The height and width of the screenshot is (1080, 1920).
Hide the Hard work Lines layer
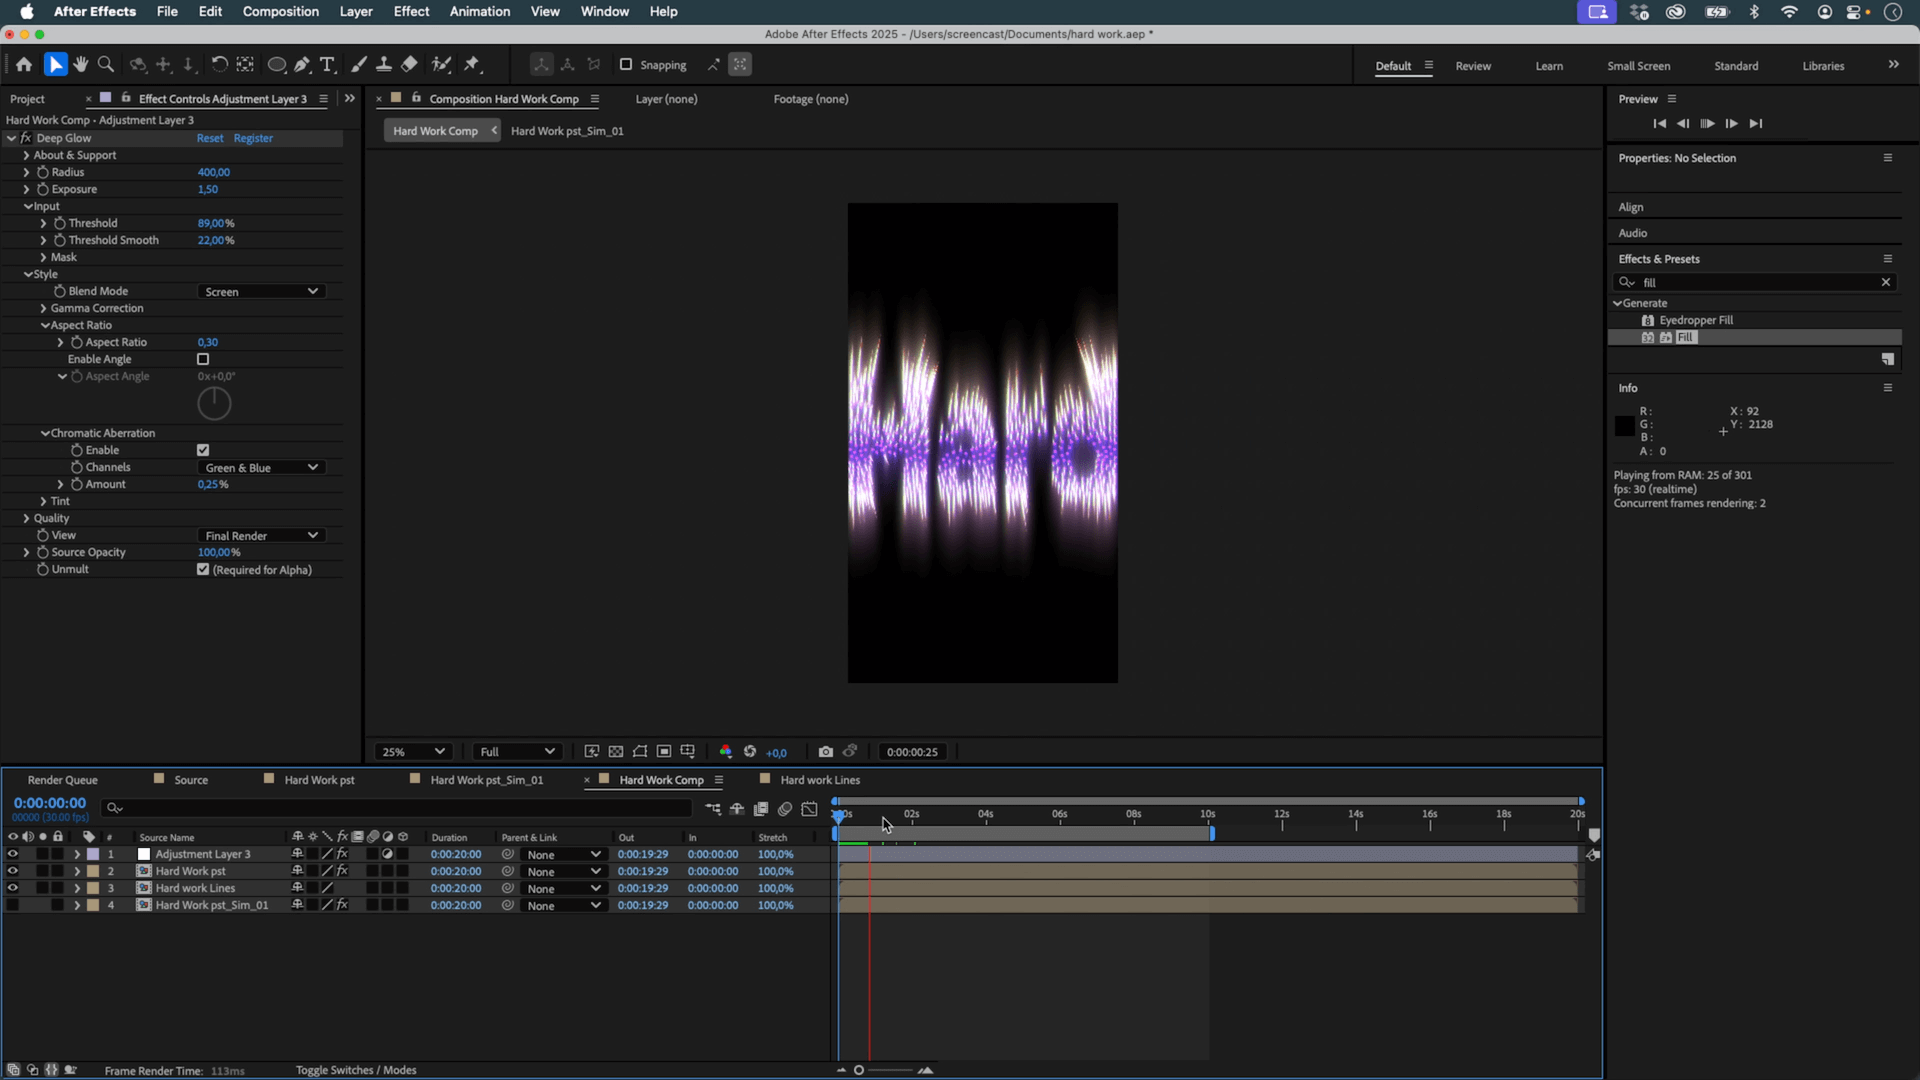coord(13,889)
